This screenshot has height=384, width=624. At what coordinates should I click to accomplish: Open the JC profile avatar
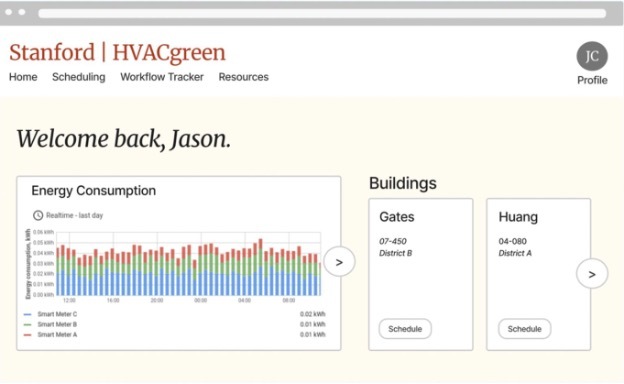coord(592,56)
